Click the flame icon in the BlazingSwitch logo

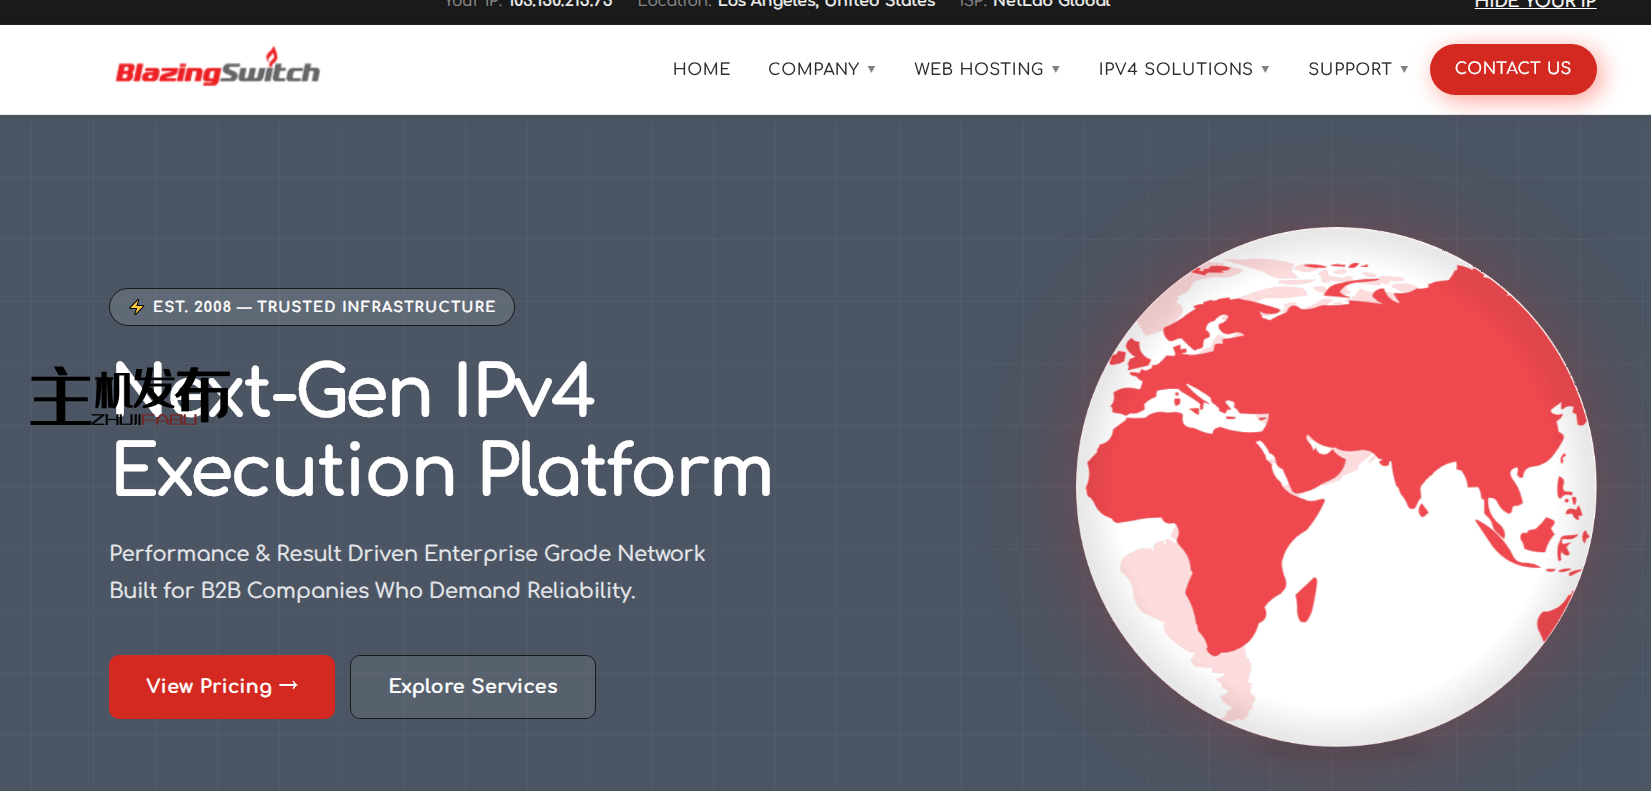tap(271, 56)
